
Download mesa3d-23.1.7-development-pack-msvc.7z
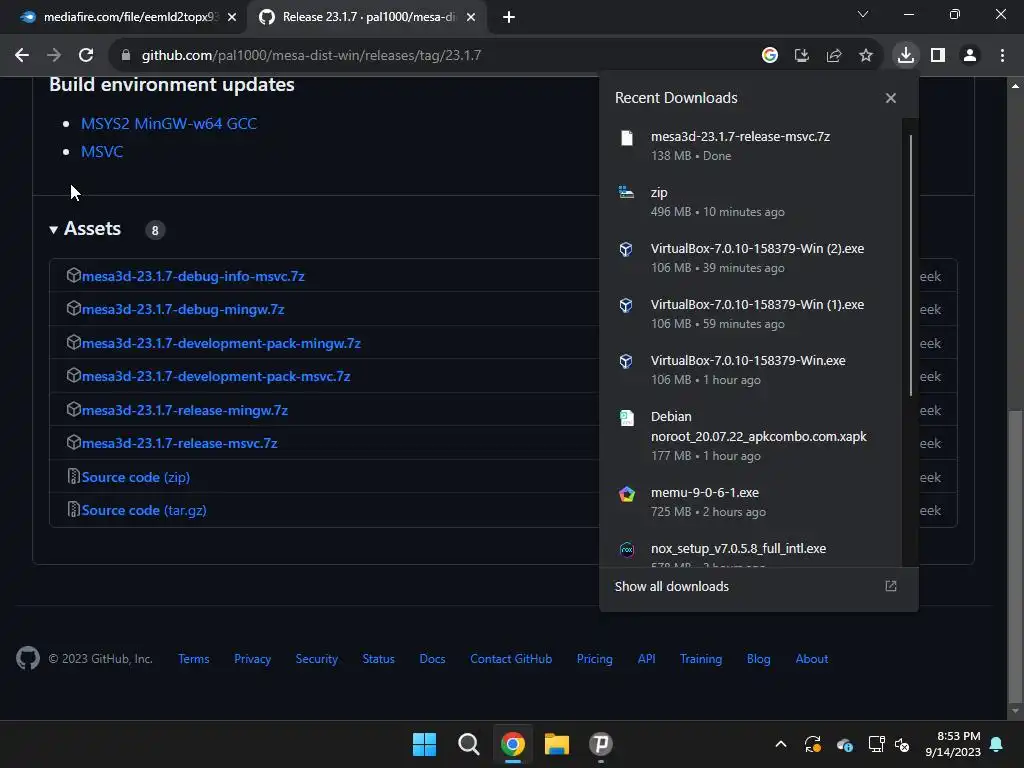[x=216, y=377]
